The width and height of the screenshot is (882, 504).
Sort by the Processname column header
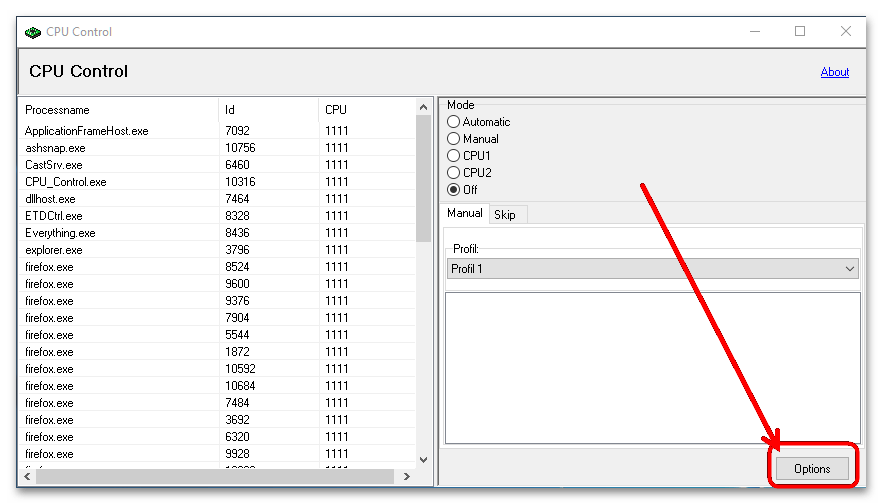coord(118,109)
